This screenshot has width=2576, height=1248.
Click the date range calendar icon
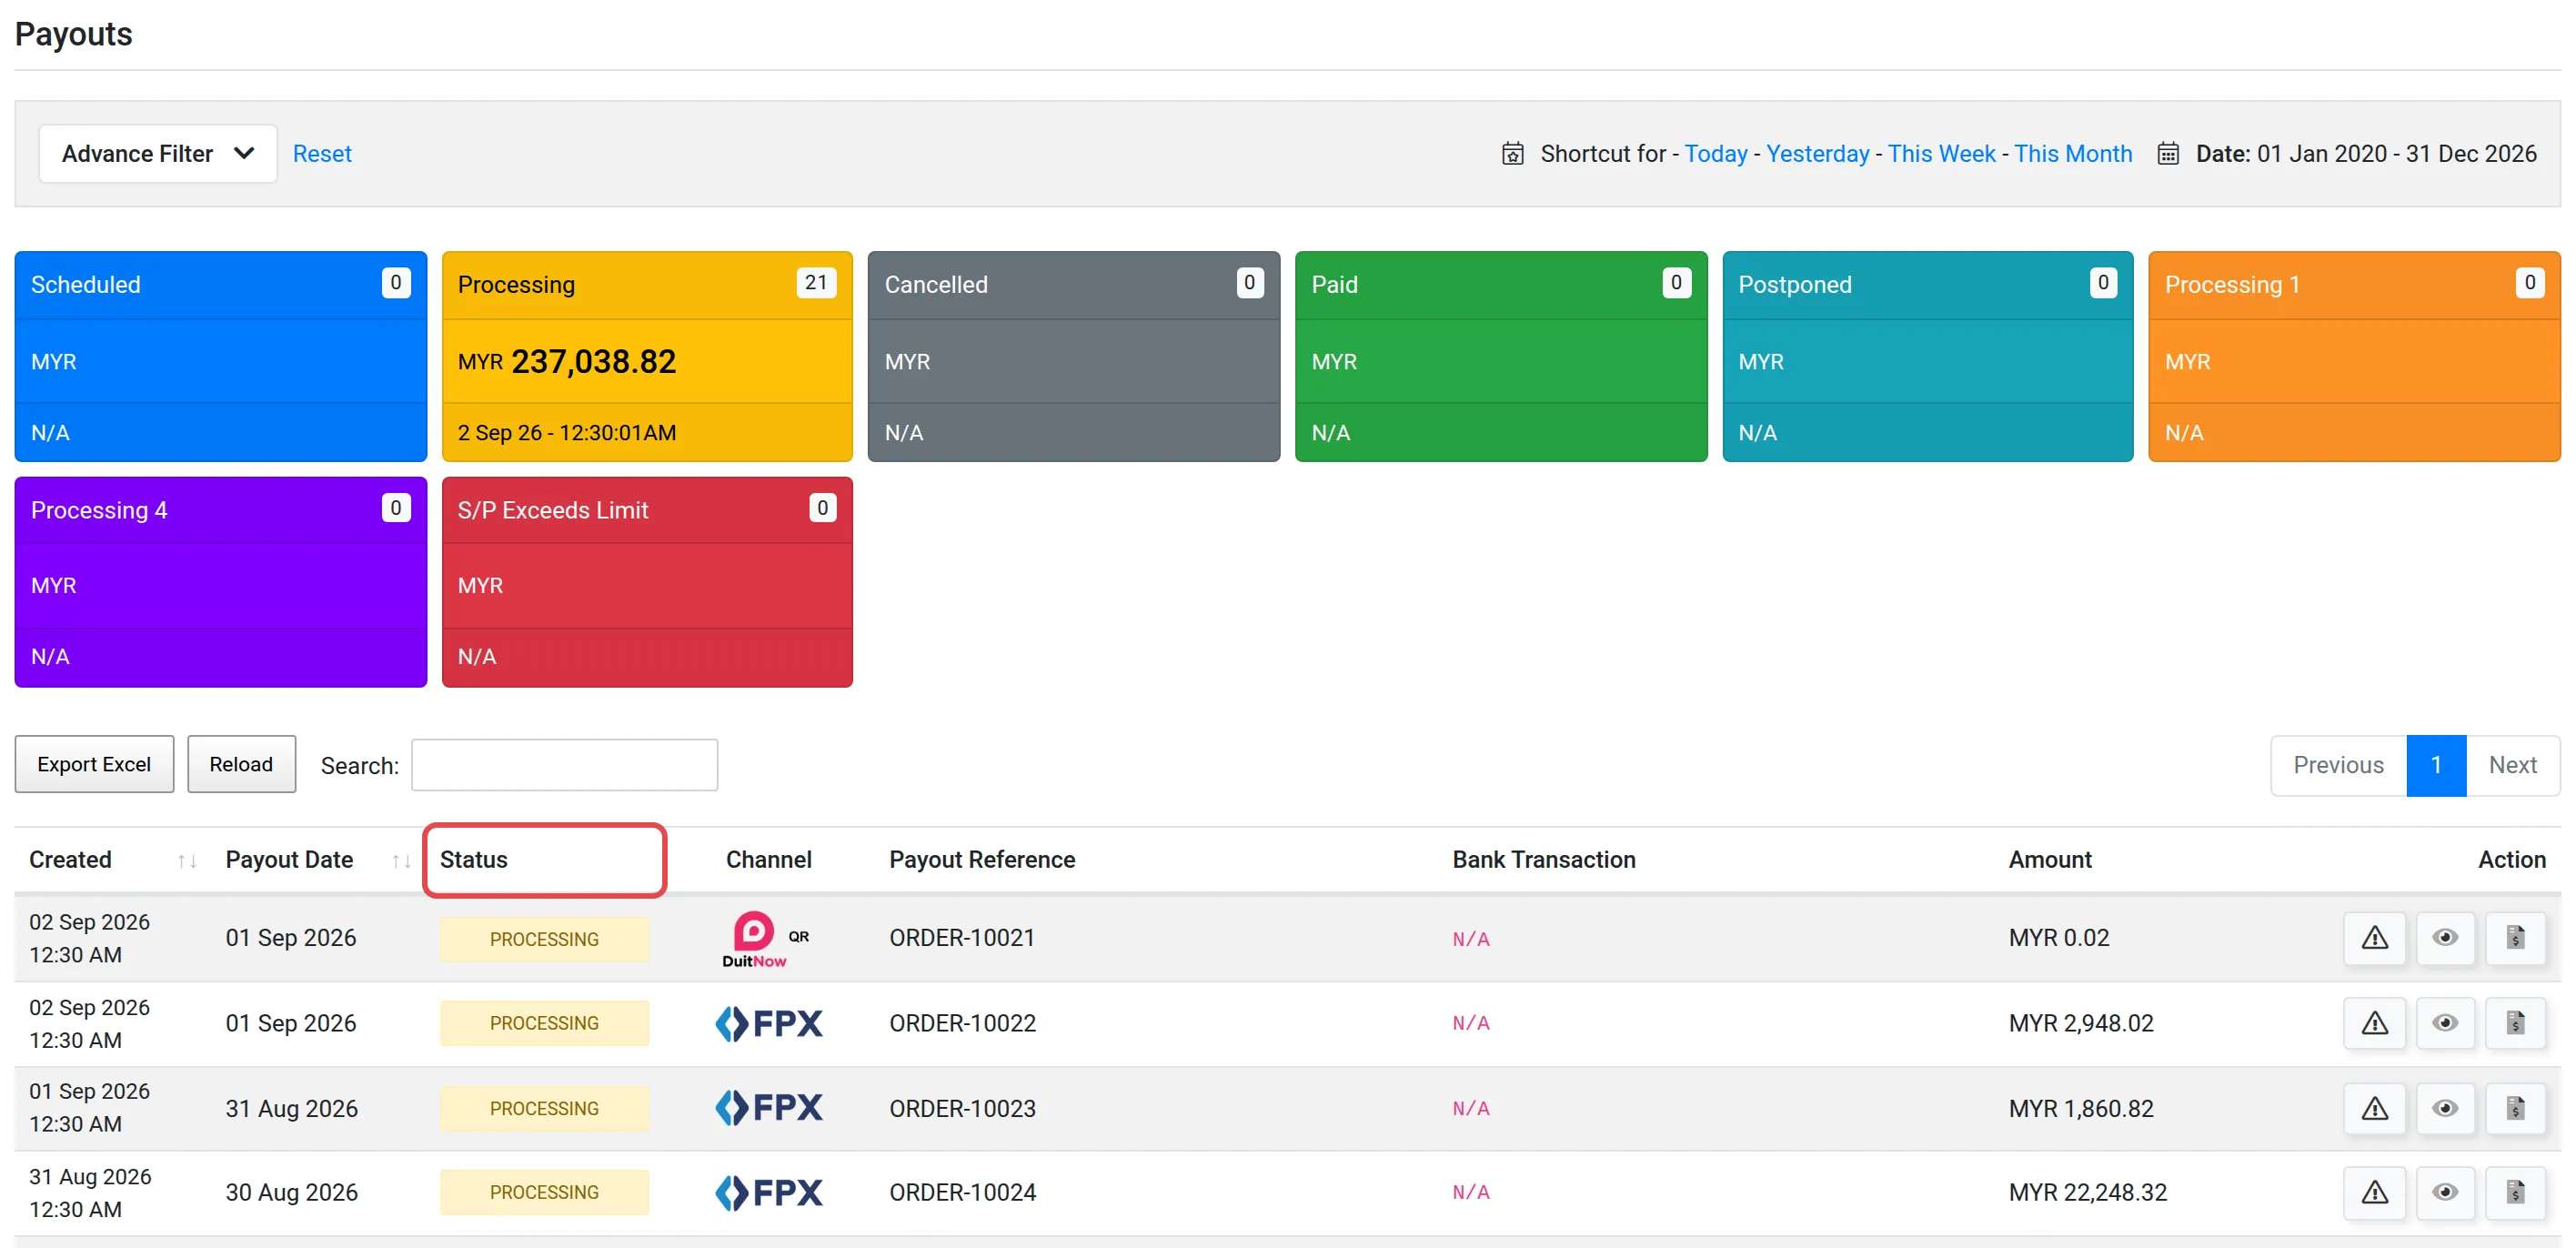point(2167,154)
